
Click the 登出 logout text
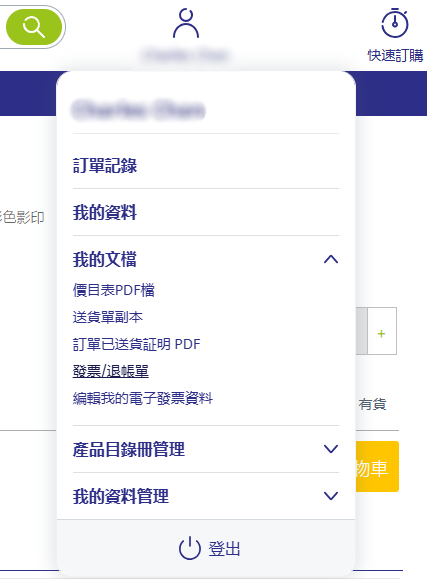tap(224, 549)
